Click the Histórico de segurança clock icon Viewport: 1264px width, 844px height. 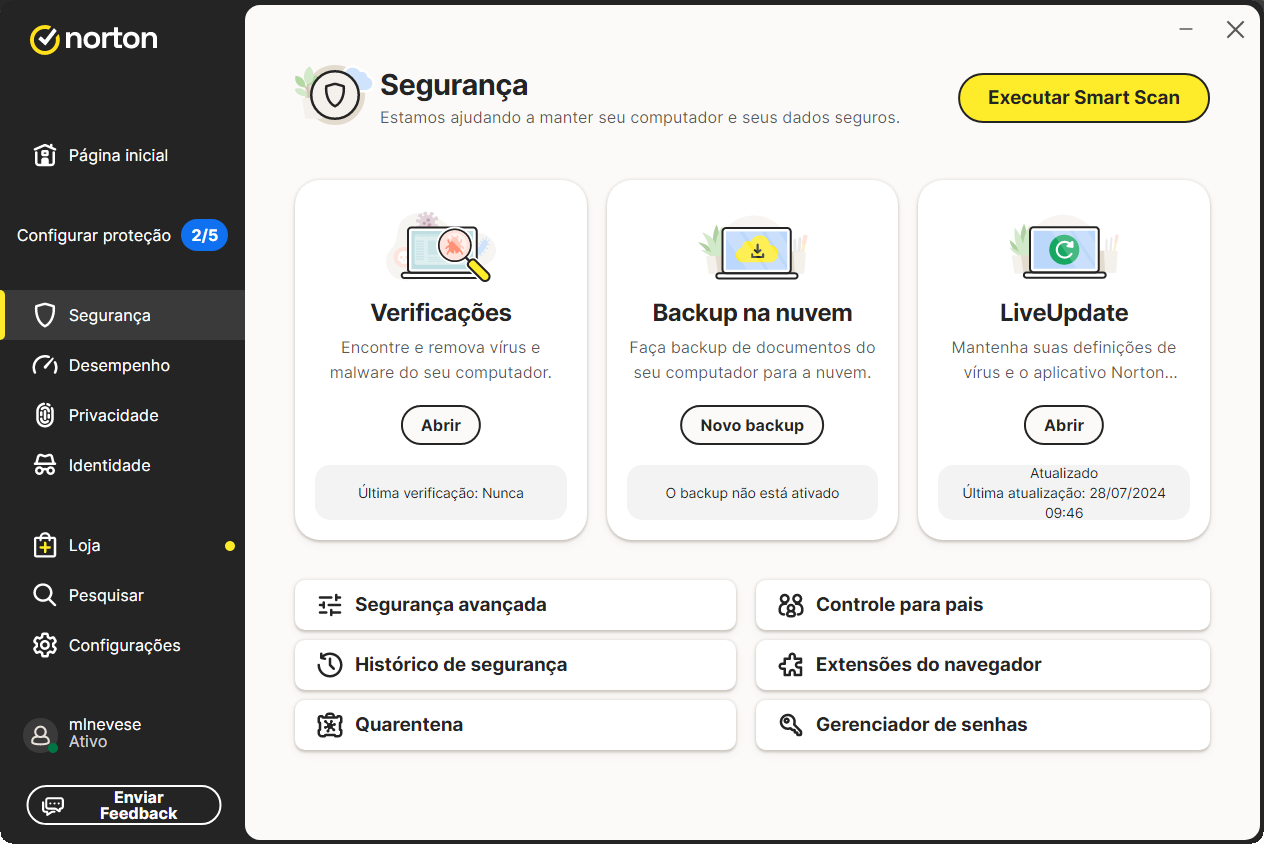[x=330, y=665]
